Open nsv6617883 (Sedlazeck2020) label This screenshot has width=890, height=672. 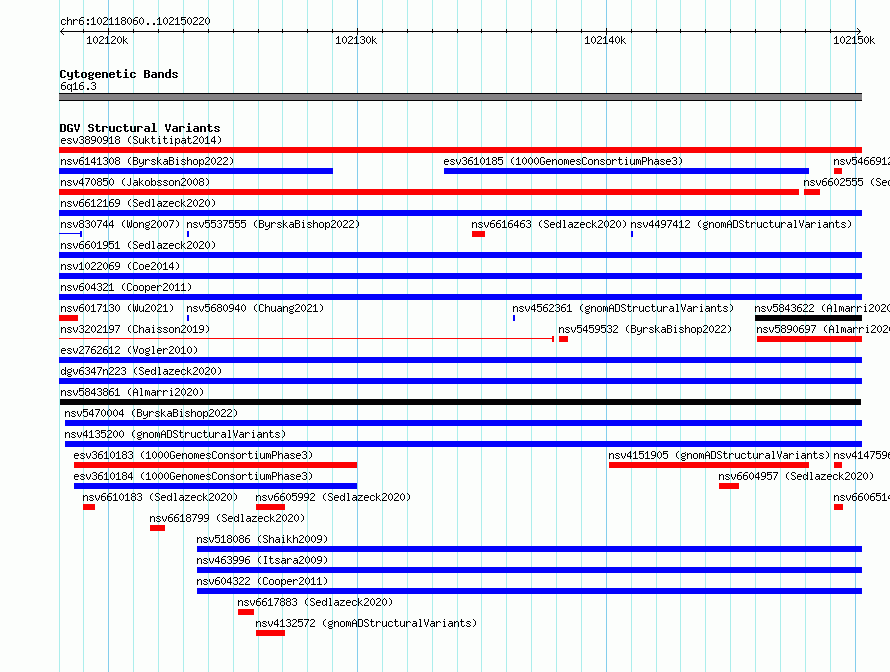pyautogui.click(x=315, y=602)
